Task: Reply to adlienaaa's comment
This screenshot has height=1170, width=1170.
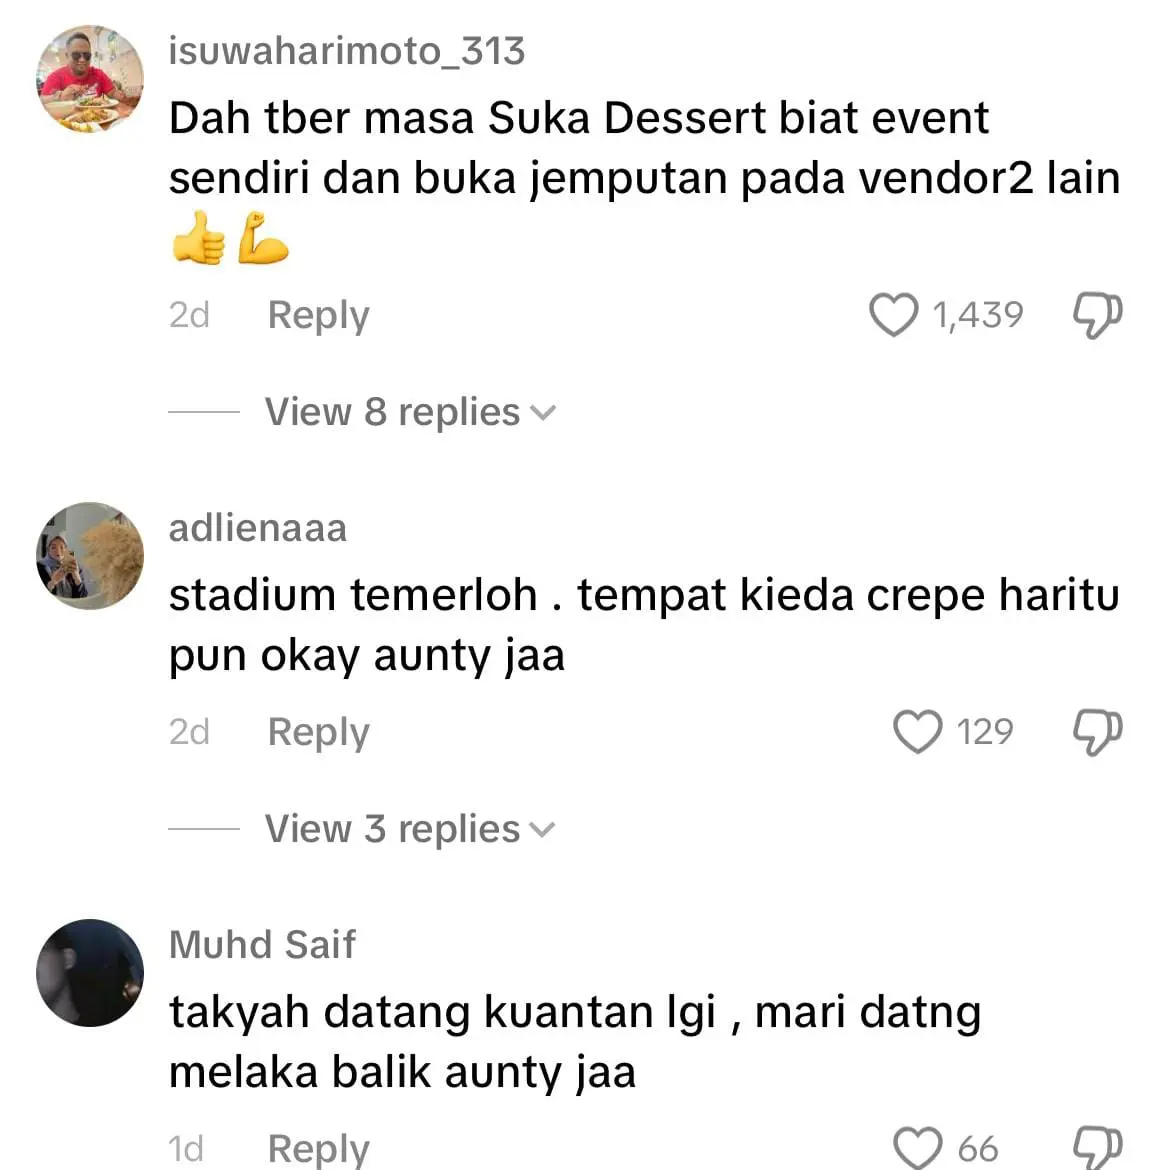Action: coord(319,733)
